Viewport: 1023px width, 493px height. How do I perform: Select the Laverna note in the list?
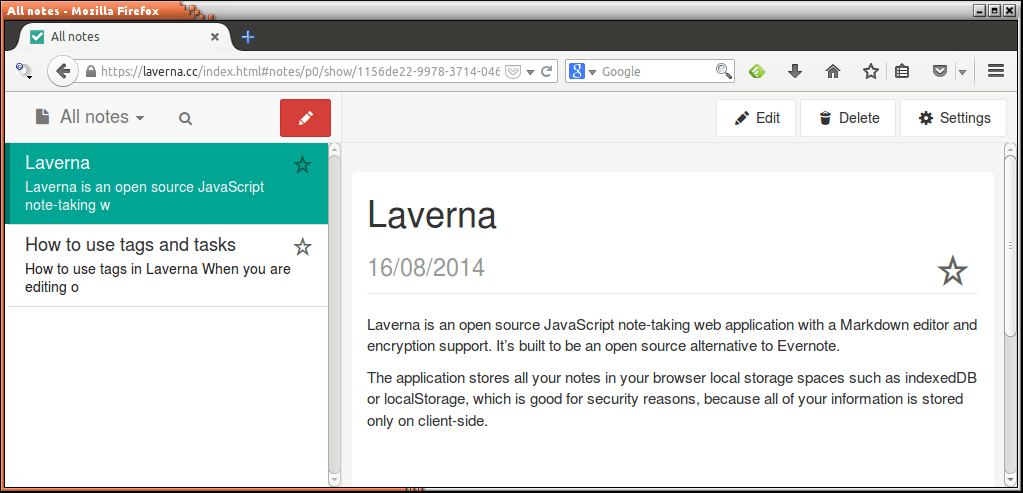pyautogui.click(x=166, y=183)
